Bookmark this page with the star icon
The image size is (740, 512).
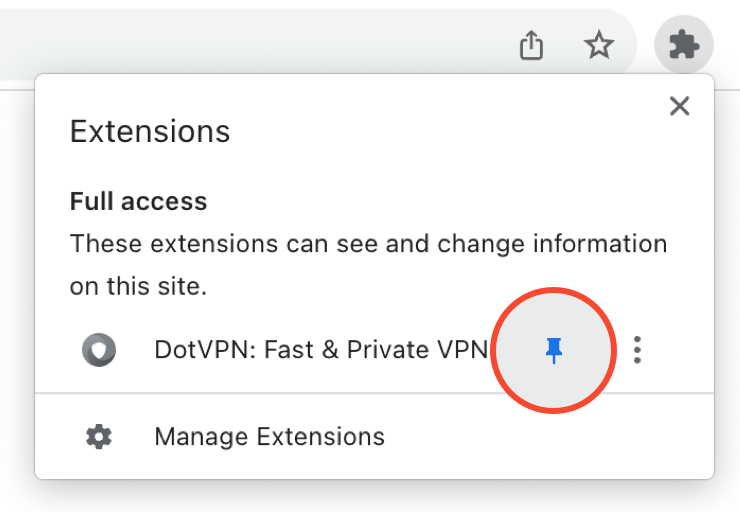(x=598, y=45)
